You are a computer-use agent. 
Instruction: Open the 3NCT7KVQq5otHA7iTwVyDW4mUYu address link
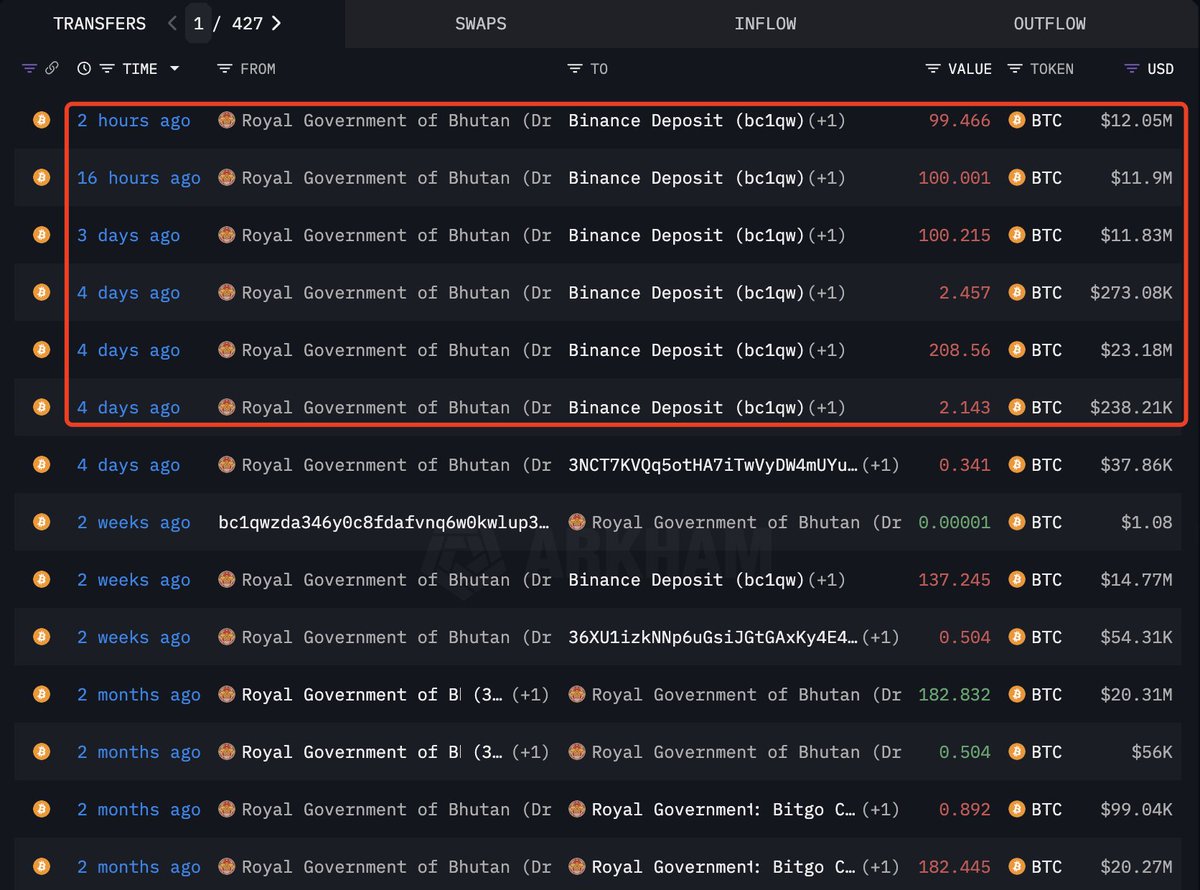pyautogui.click(x=713, y=465)
